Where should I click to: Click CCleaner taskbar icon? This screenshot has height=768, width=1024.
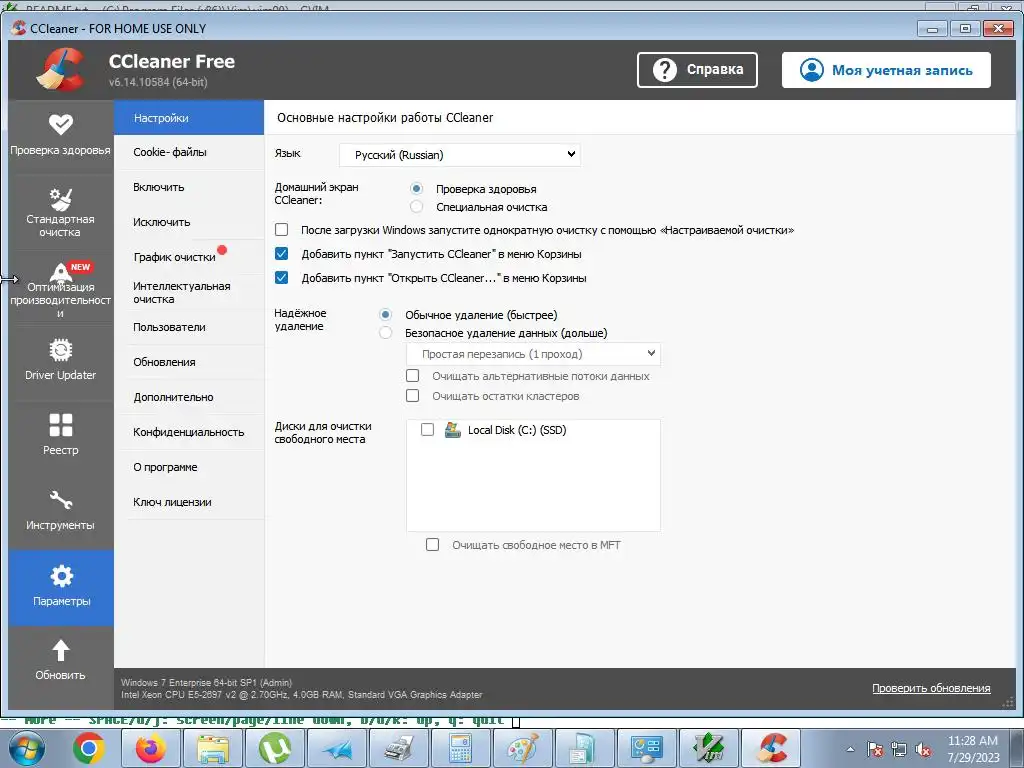pos(771,748)
